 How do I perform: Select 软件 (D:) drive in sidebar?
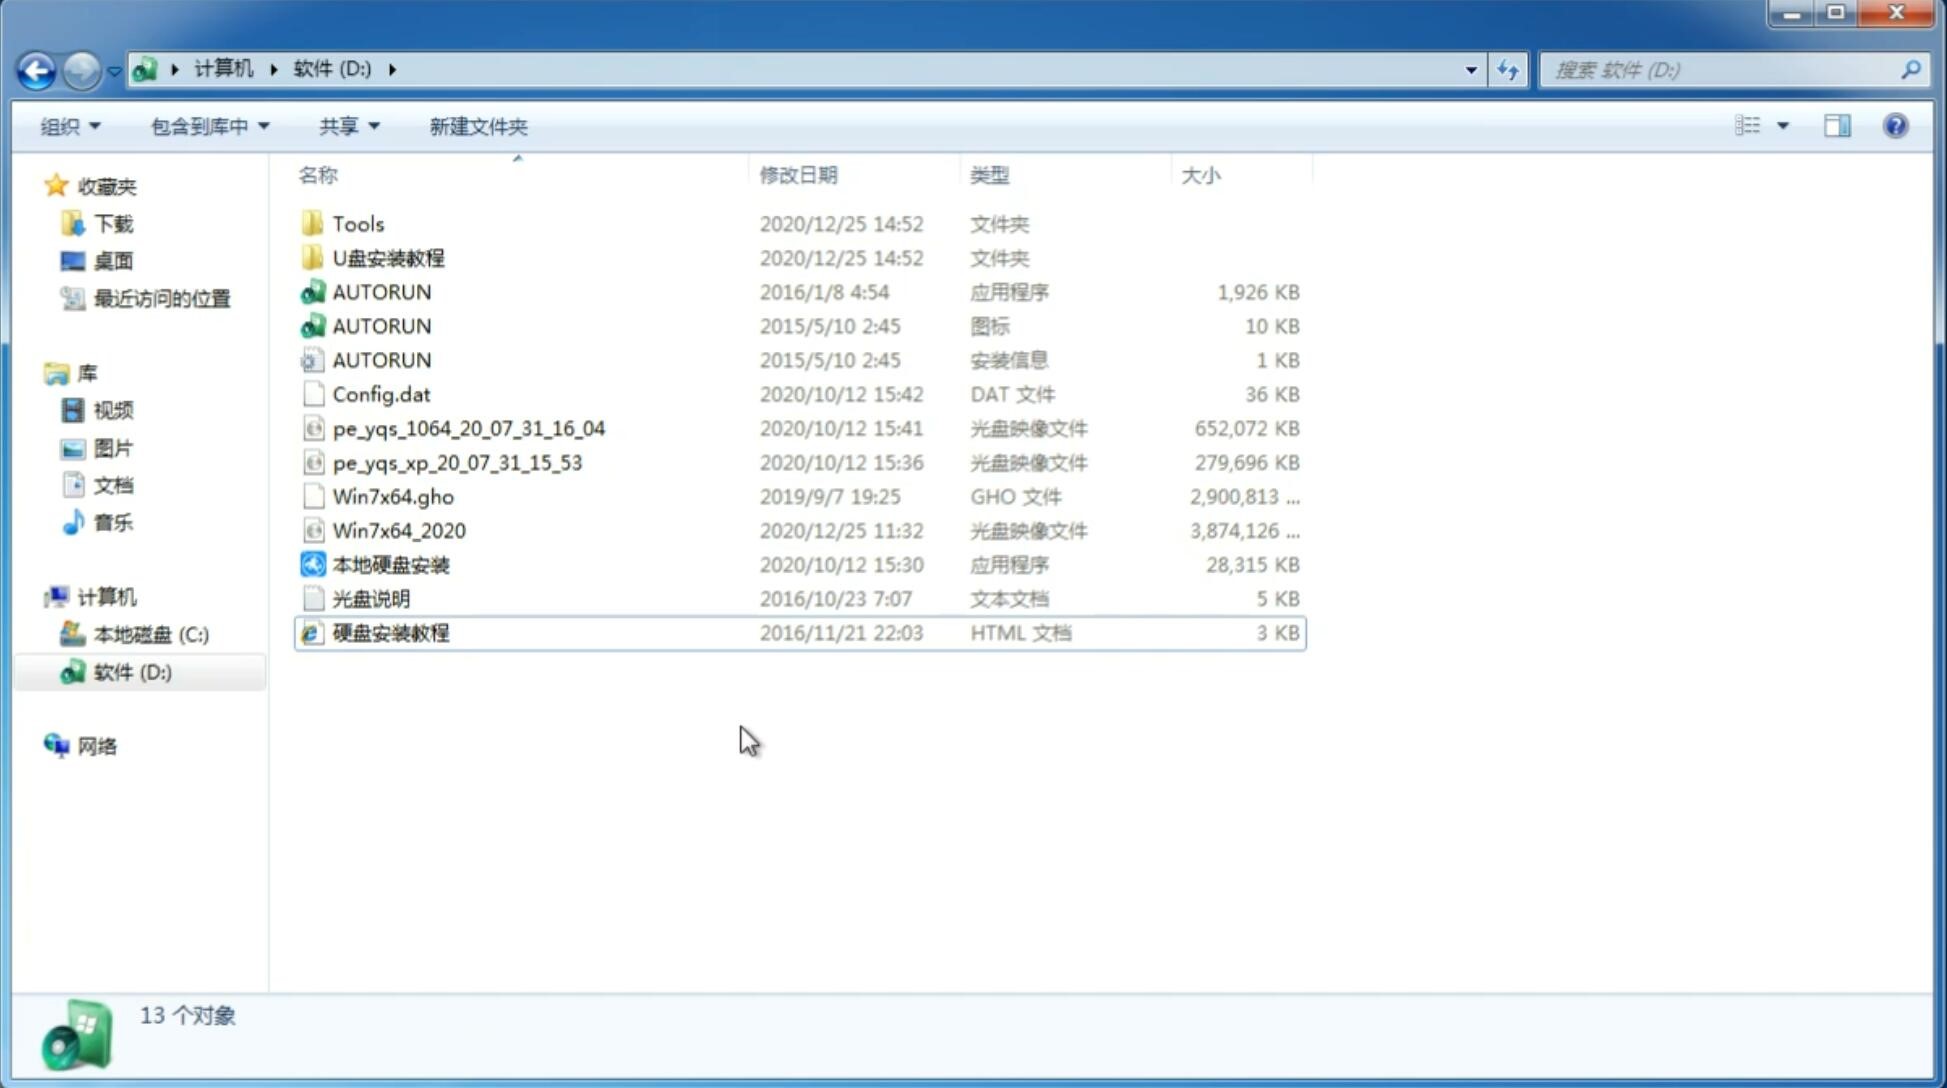click(x=130, y=672)
